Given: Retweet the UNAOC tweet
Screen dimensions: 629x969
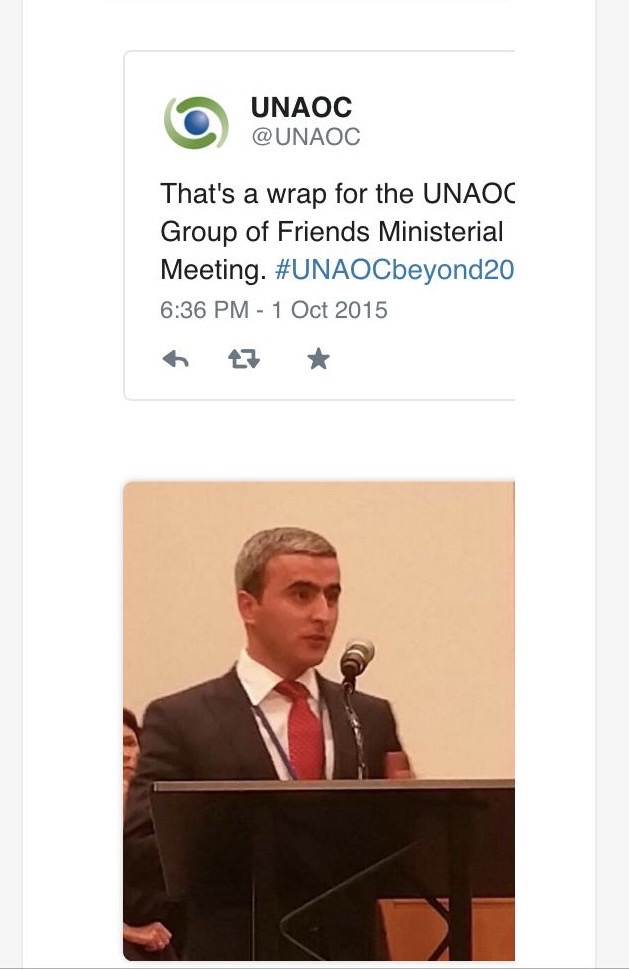Looking at the screenshot, I should [x=244, y=359].
